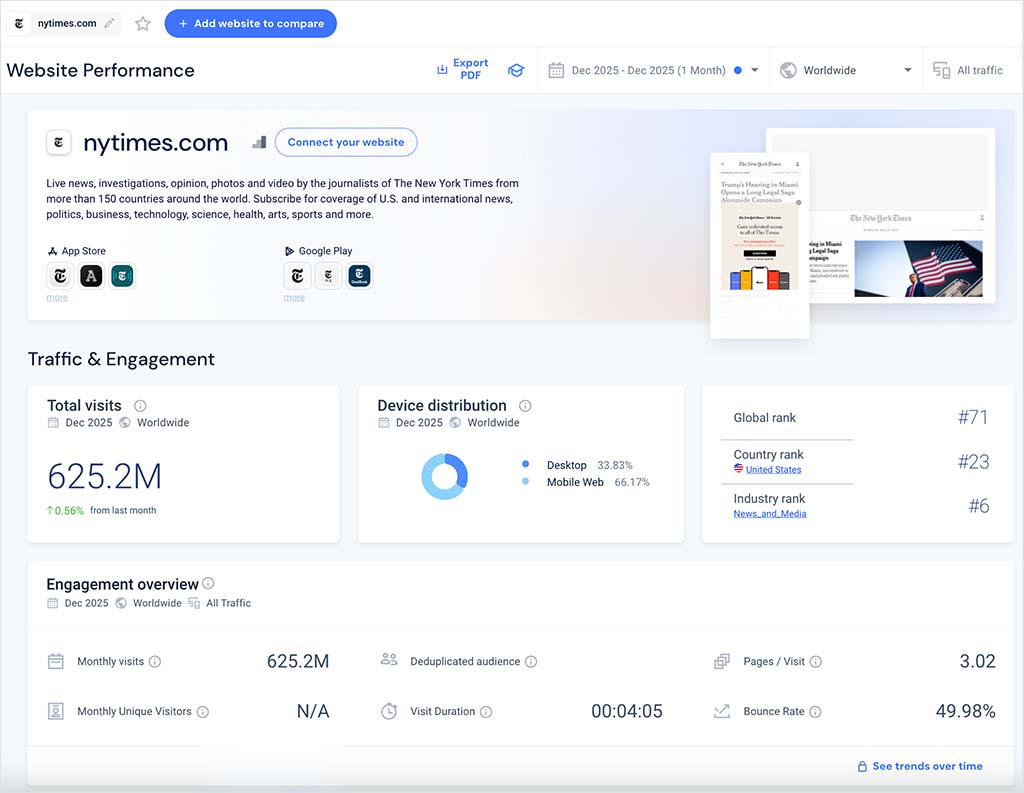Click See trends over time link
The width and height of the screenshot is (1024, 793).
[920, 766]
